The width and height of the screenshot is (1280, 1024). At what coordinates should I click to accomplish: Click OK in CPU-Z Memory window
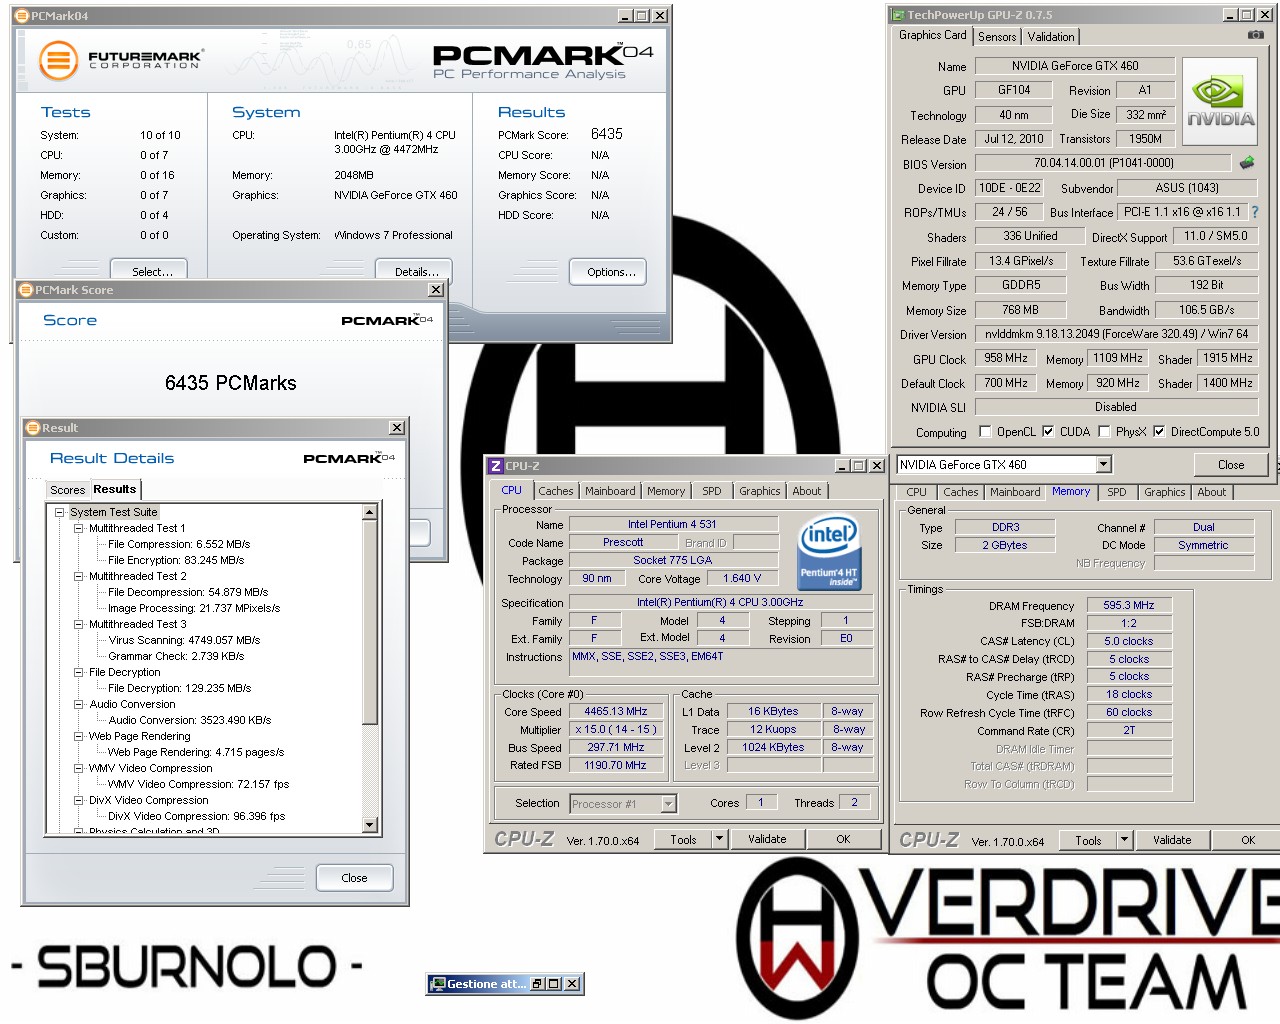click(1248, 841)
